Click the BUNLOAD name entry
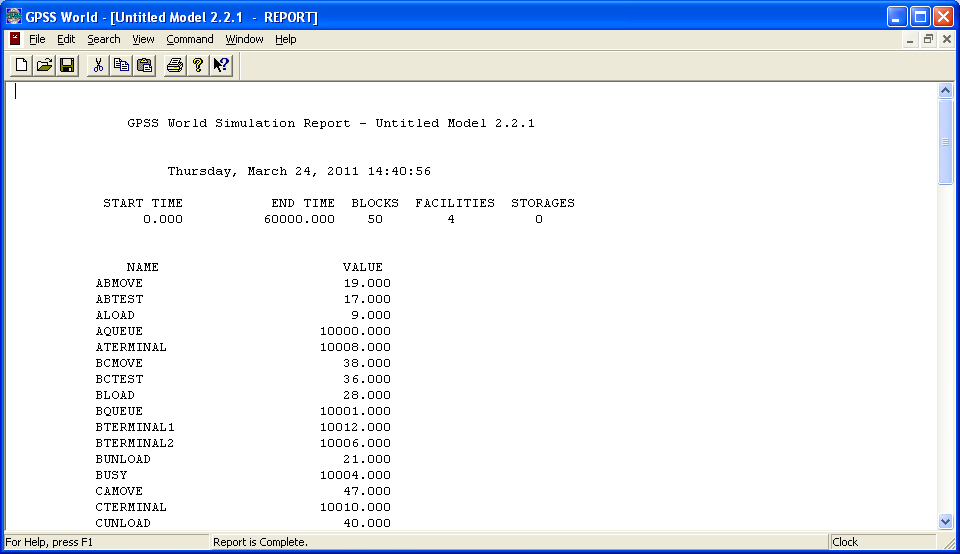This screenshot has height=554, width=960. (x=123, y=459)
